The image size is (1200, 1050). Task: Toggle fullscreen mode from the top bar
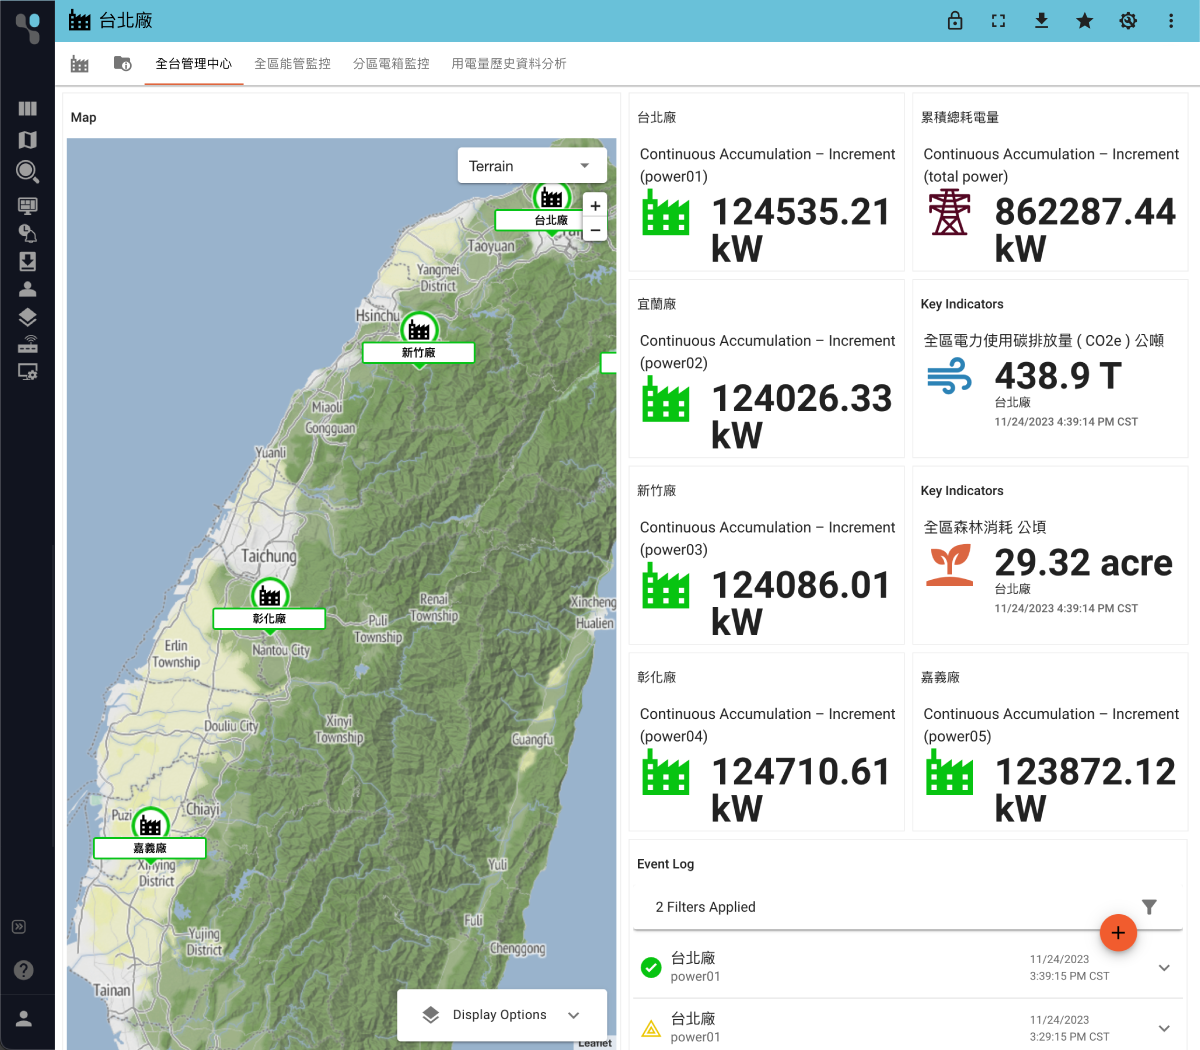[998, 20]
